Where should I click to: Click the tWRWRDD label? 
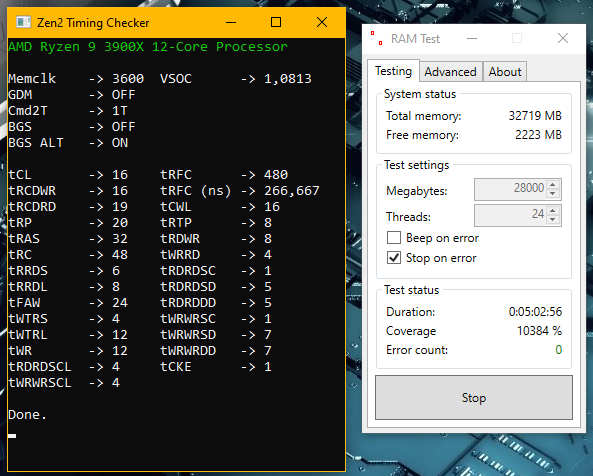[188, 350]
